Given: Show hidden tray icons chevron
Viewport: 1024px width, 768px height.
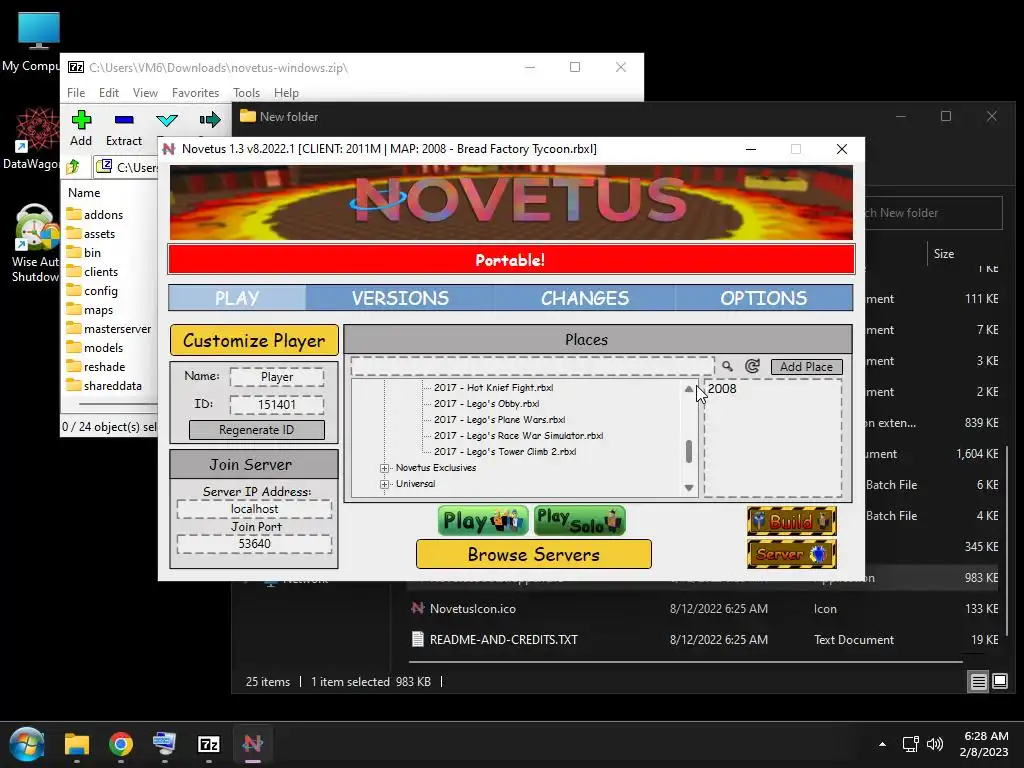Looking at the screenshot, I should click(882, 744).
